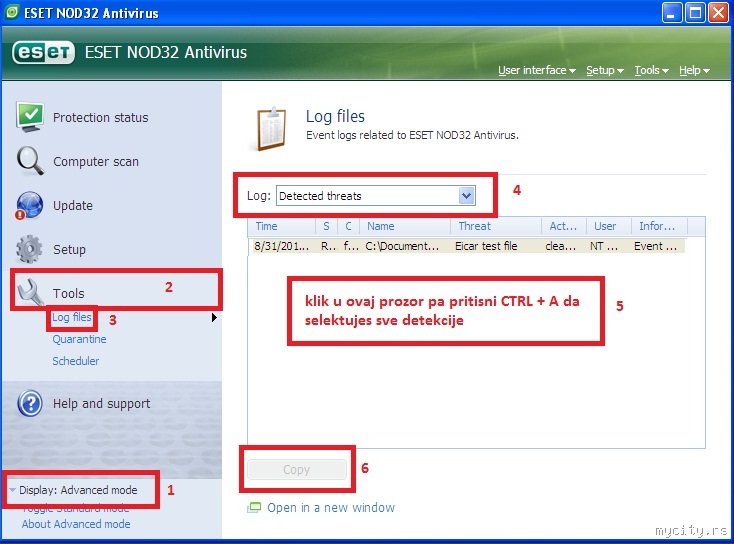734x544 pixels.
Task: Click the Copy button
Action: pyautogui.click(x=296, y=470)
